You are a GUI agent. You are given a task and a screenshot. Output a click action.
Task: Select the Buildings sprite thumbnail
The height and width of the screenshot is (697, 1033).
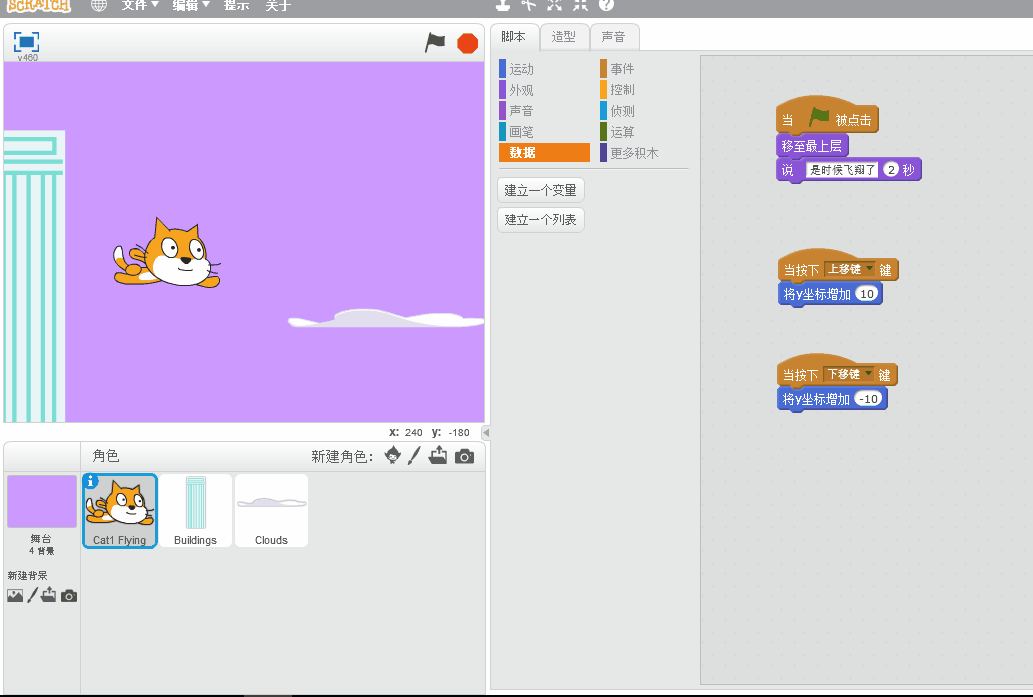[195, 511]
